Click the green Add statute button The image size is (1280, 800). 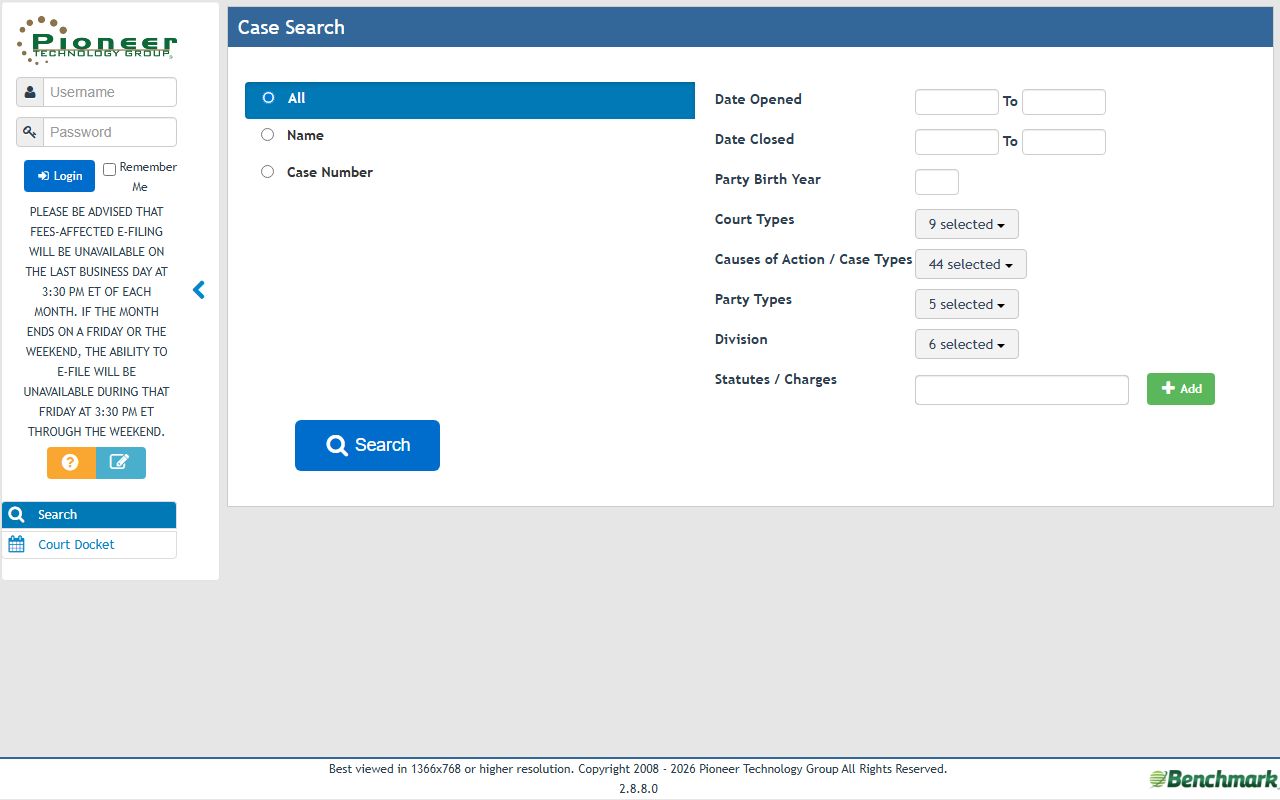click(x=1181, y=389)
